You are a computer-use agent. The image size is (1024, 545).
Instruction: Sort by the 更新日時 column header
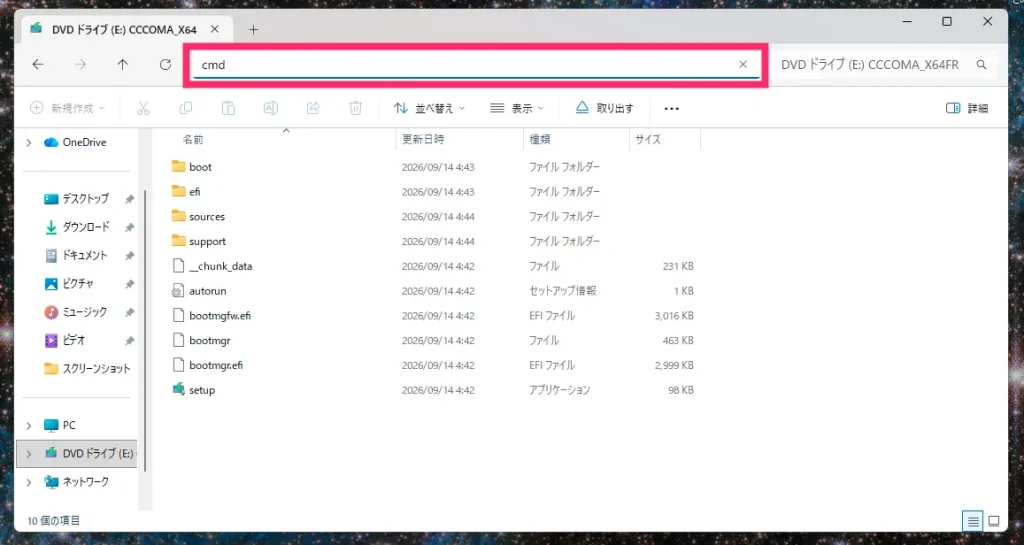(423, 140)
